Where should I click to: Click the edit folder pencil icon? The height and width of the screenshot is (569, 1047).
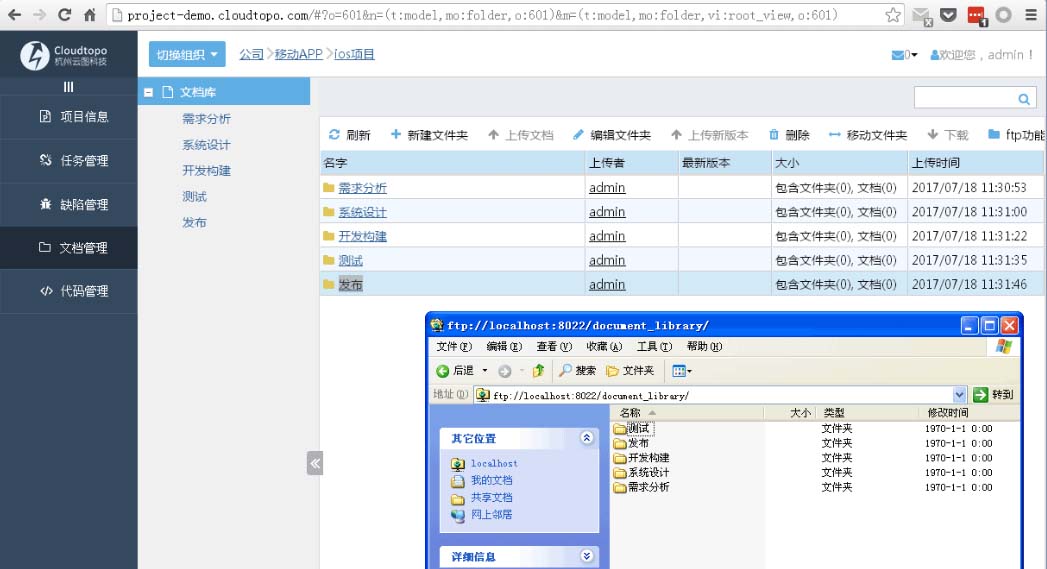[578, 135]
